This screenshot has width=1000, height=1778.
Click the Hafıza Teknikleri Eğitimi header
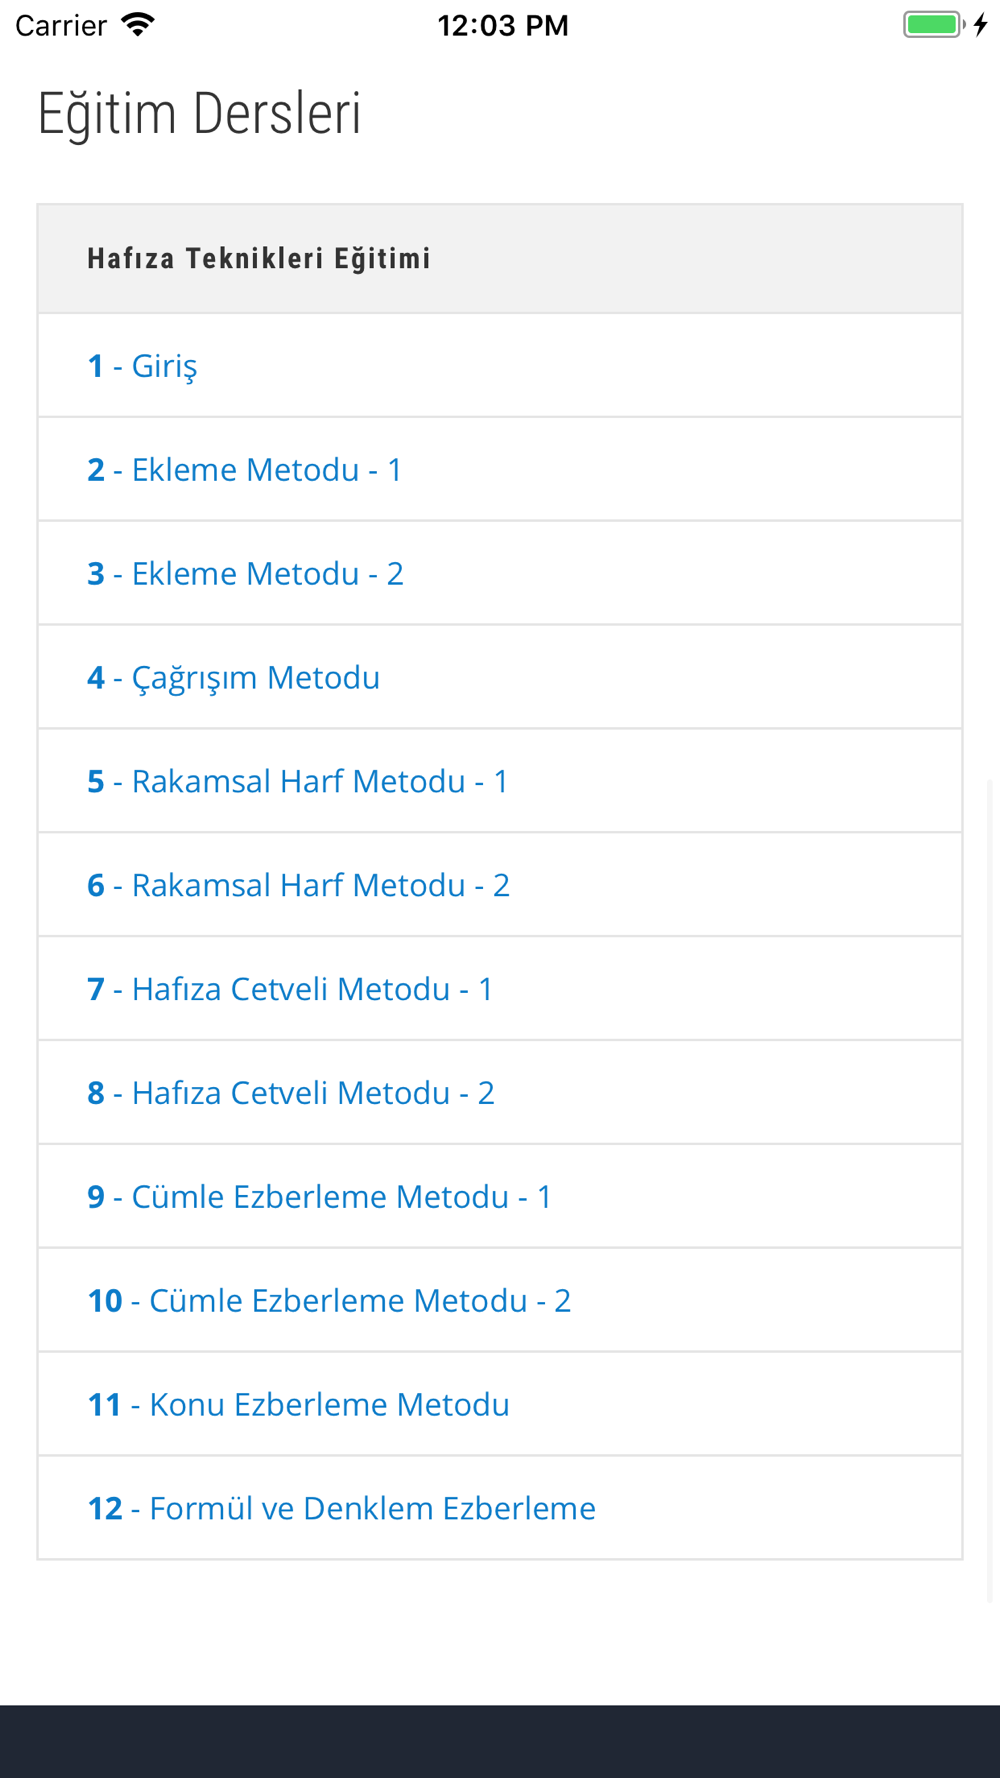pos(500,259)
